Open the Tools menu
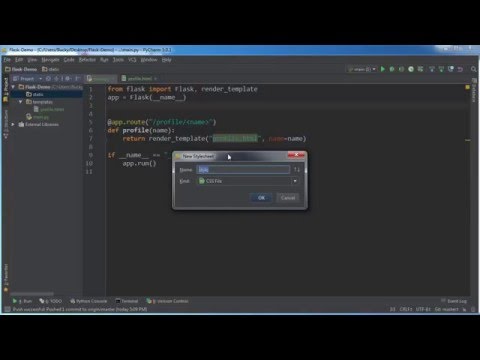 [118, 60]
